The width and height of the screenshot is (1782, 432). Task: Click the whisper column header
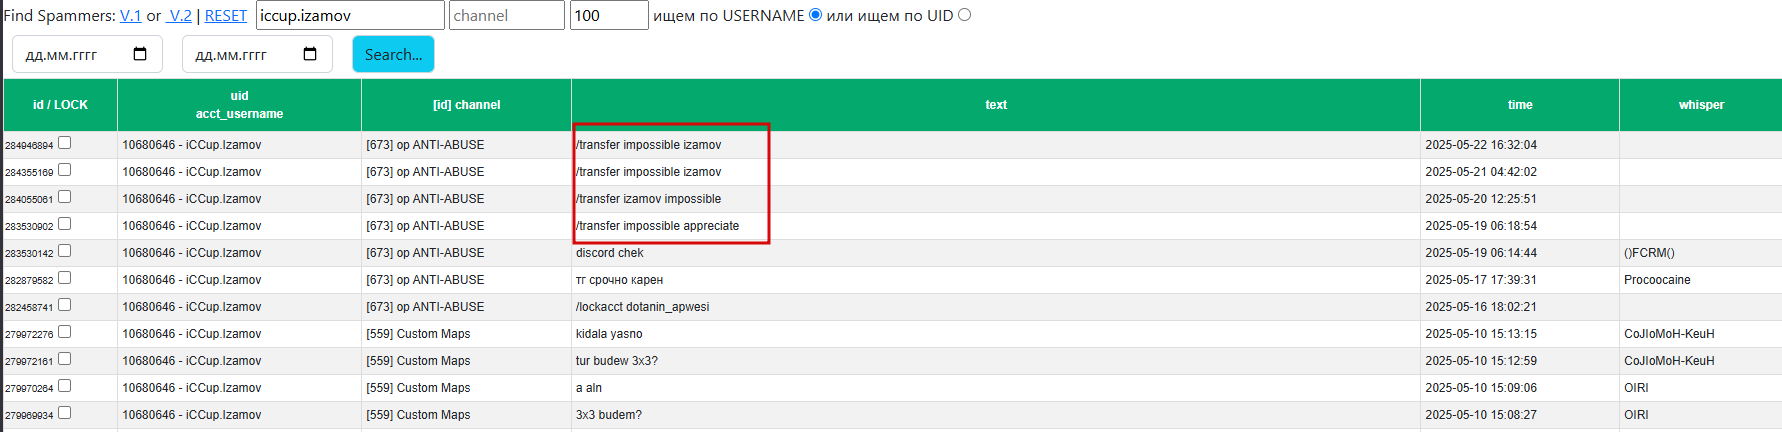[x=1701, y=105]
